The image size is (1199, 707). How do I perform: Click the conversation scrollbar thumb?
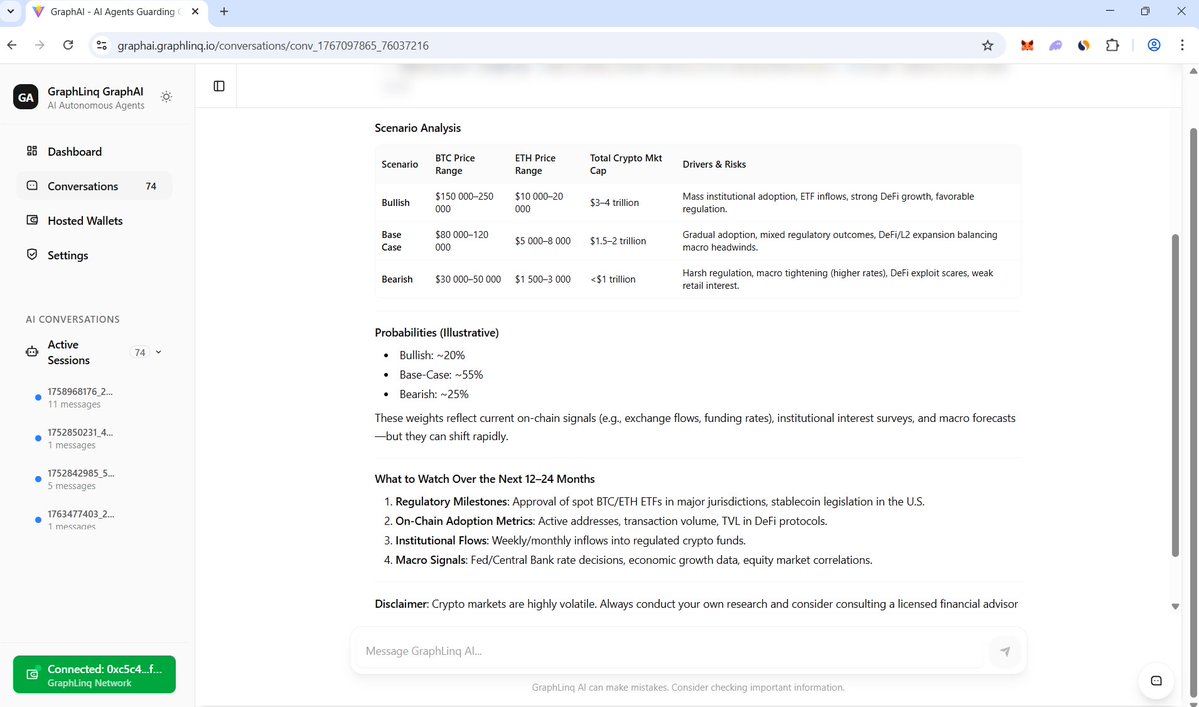[x=1175, y=395]
